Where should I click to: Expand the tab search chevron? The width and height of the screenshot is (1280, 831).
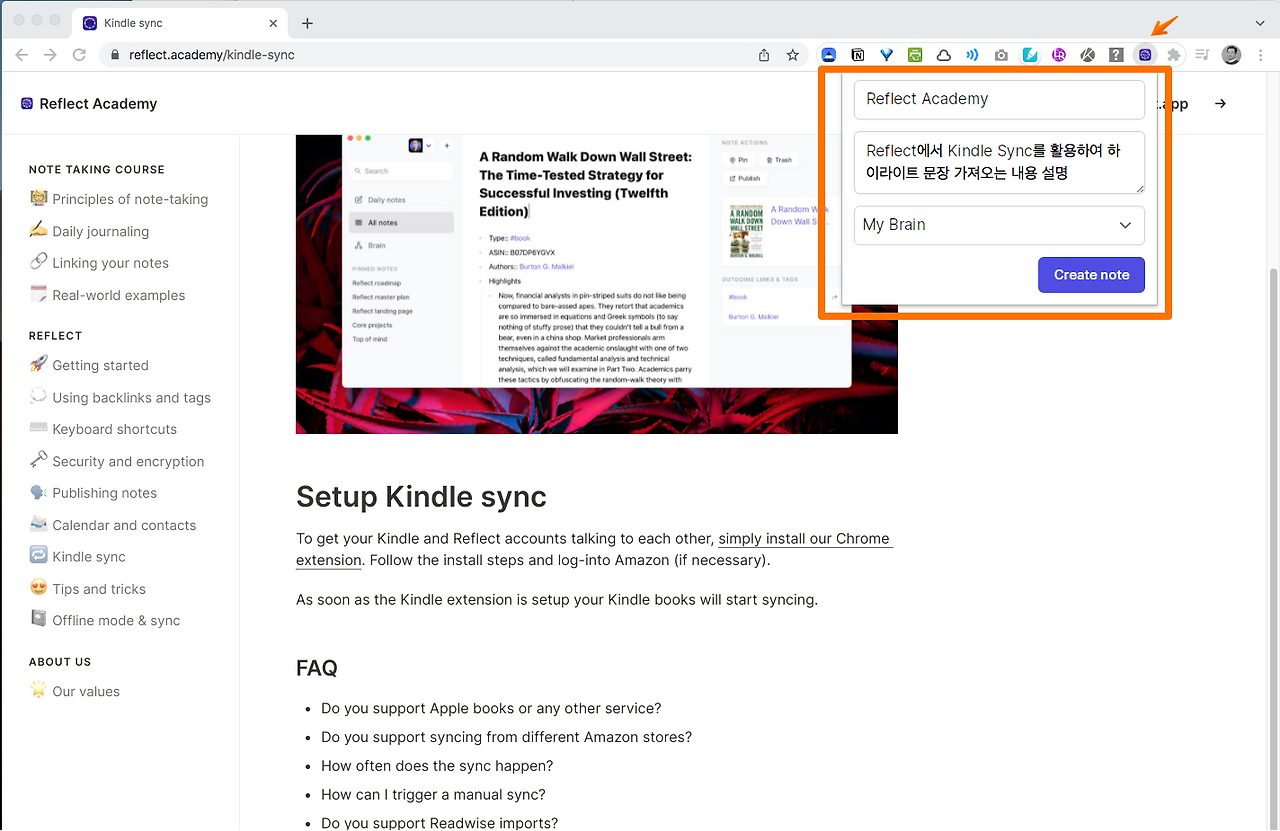1260,23
